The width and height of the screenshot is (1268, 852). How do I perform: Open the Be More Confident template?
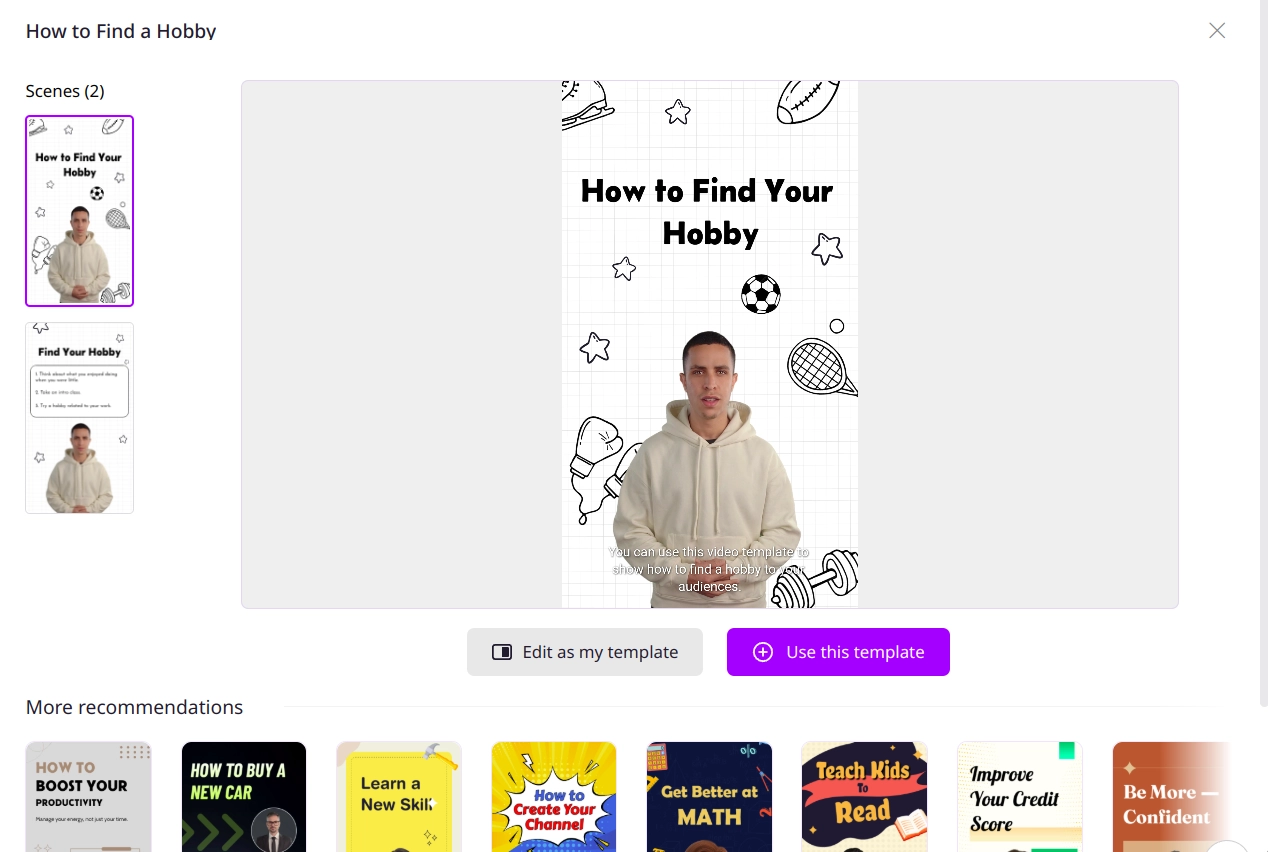1170,797
